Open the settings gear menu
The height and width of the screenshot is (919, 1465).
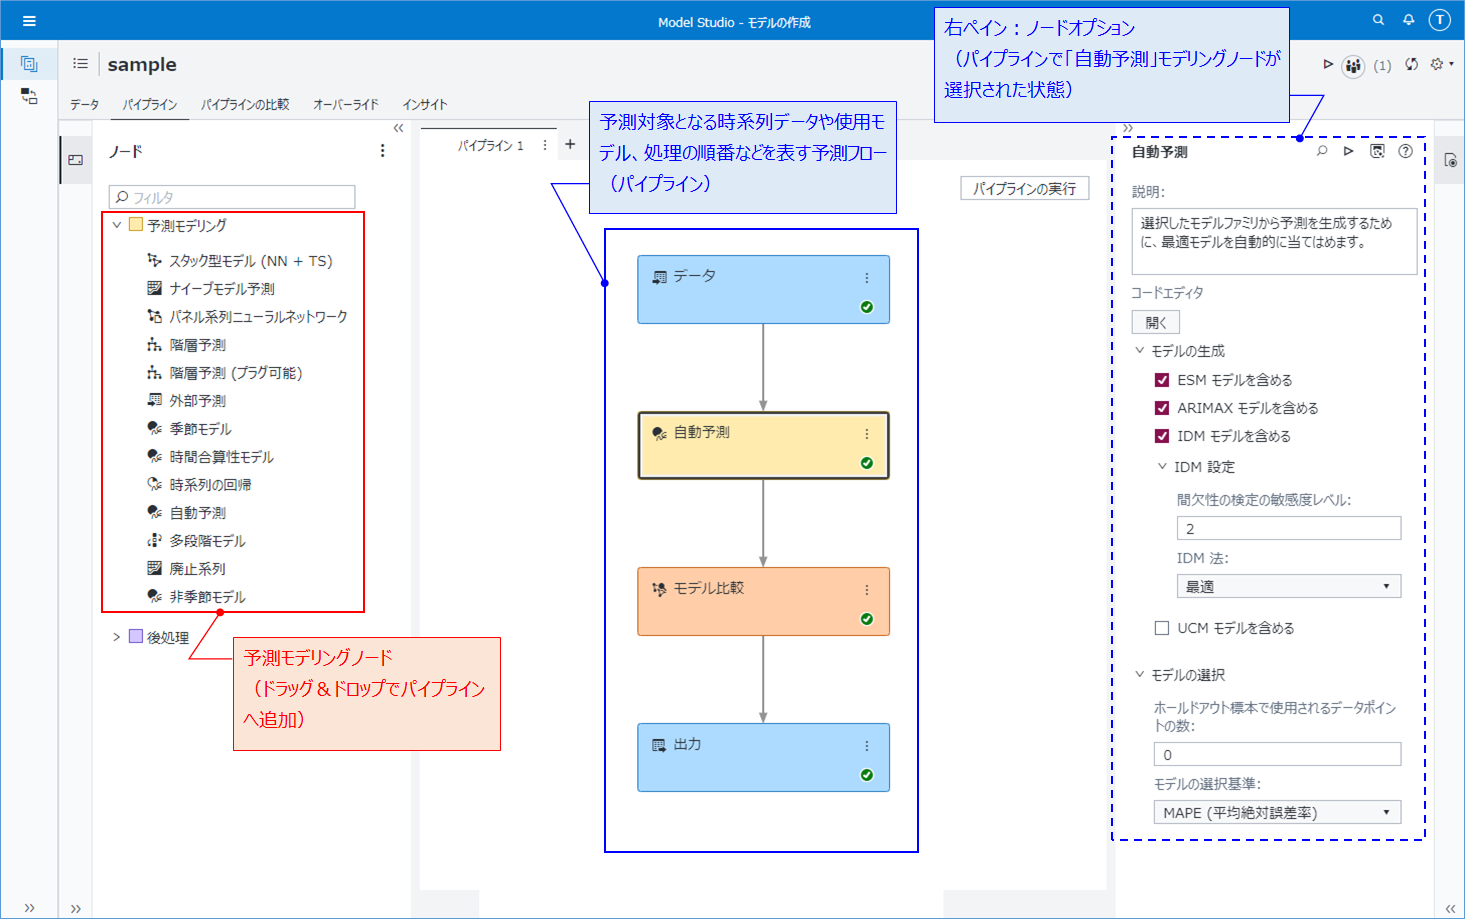(1440, 64)
